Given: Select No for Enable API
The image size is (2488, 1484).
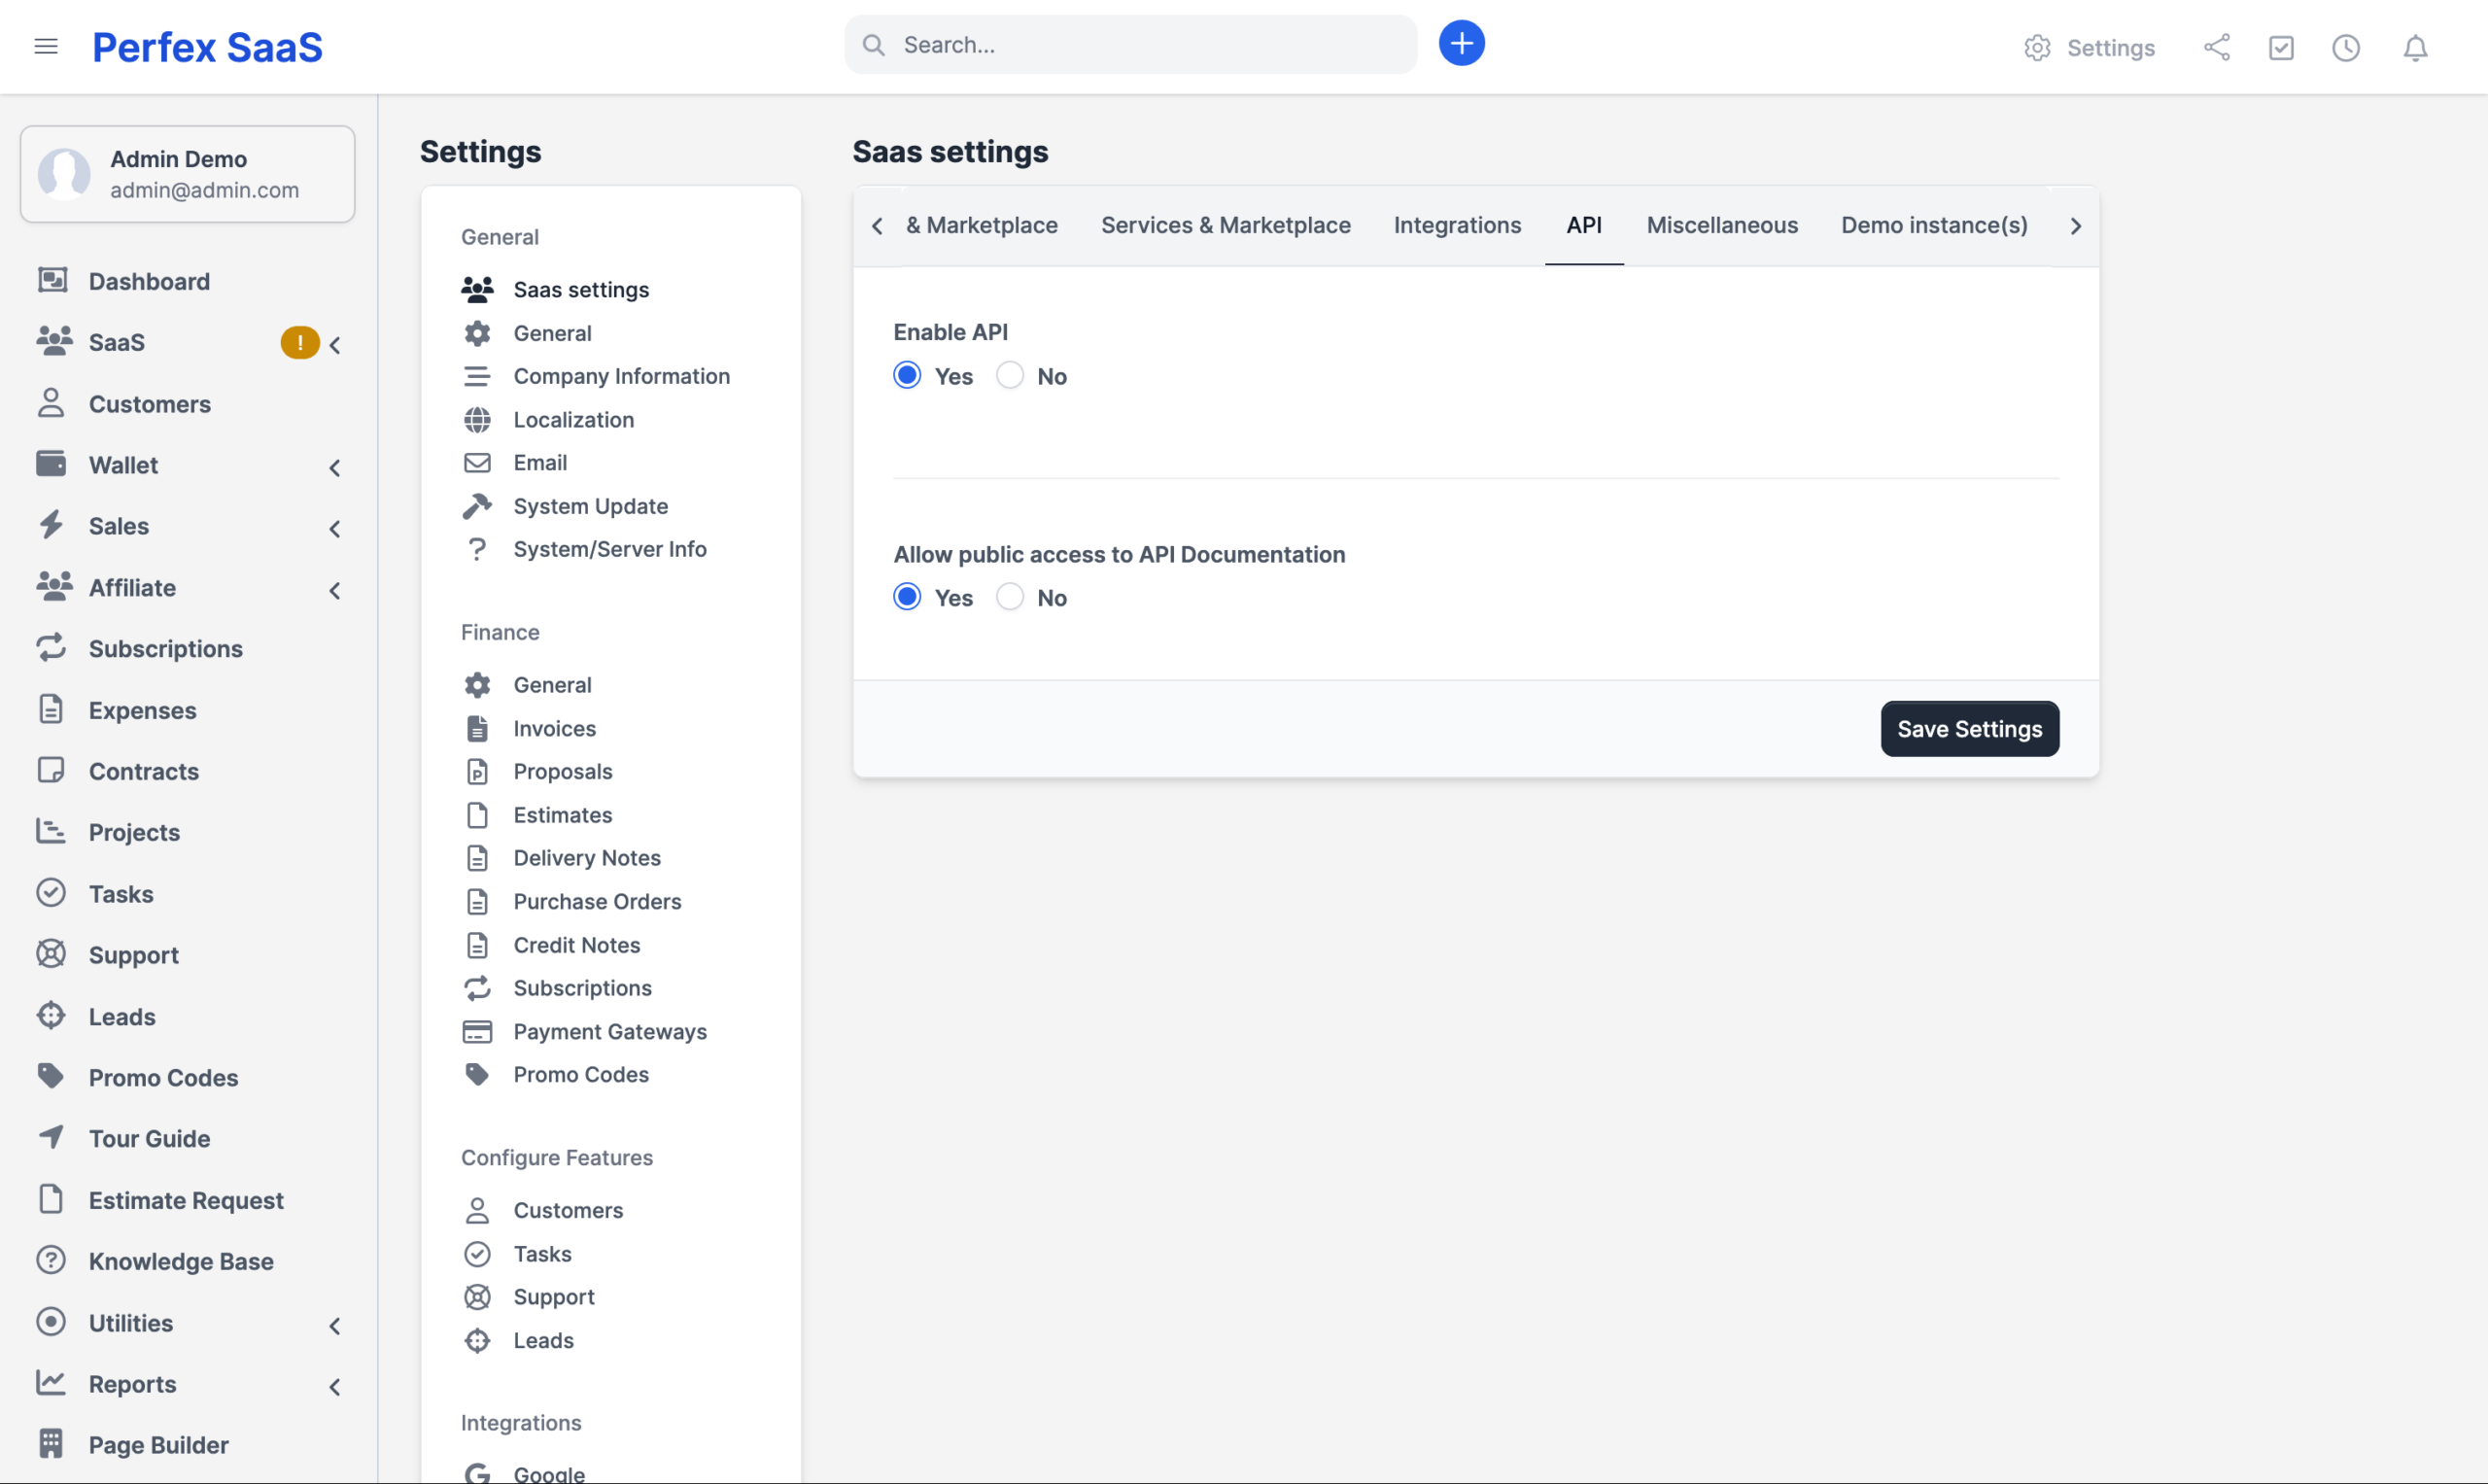Looking at the screenshot, I should click(x=1009, y=376).
